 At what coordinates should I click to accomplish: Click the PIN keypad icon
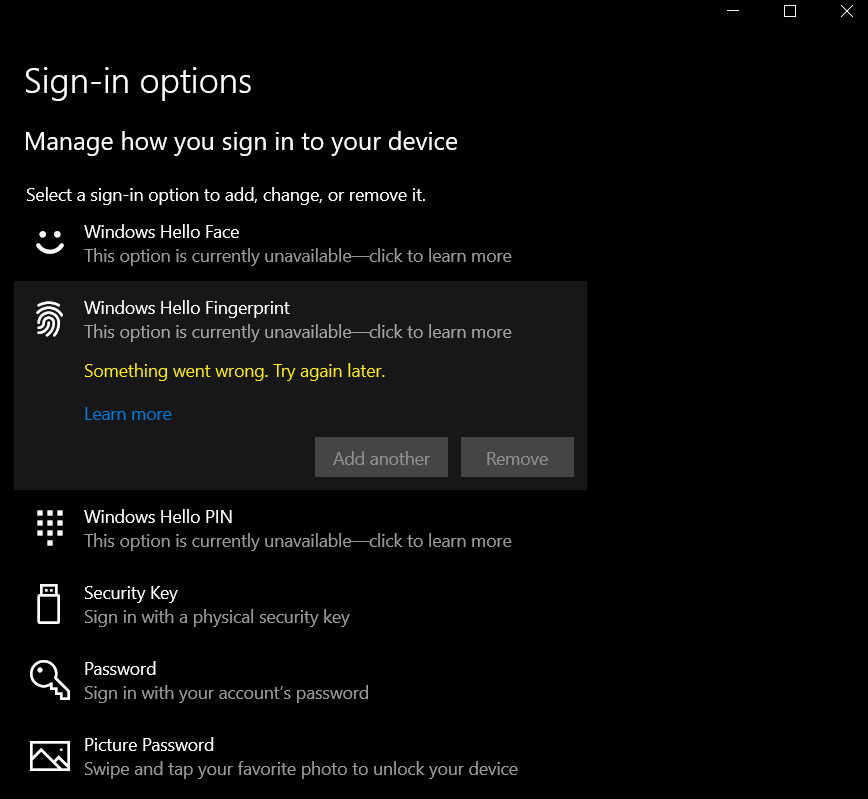pos(50,528)
